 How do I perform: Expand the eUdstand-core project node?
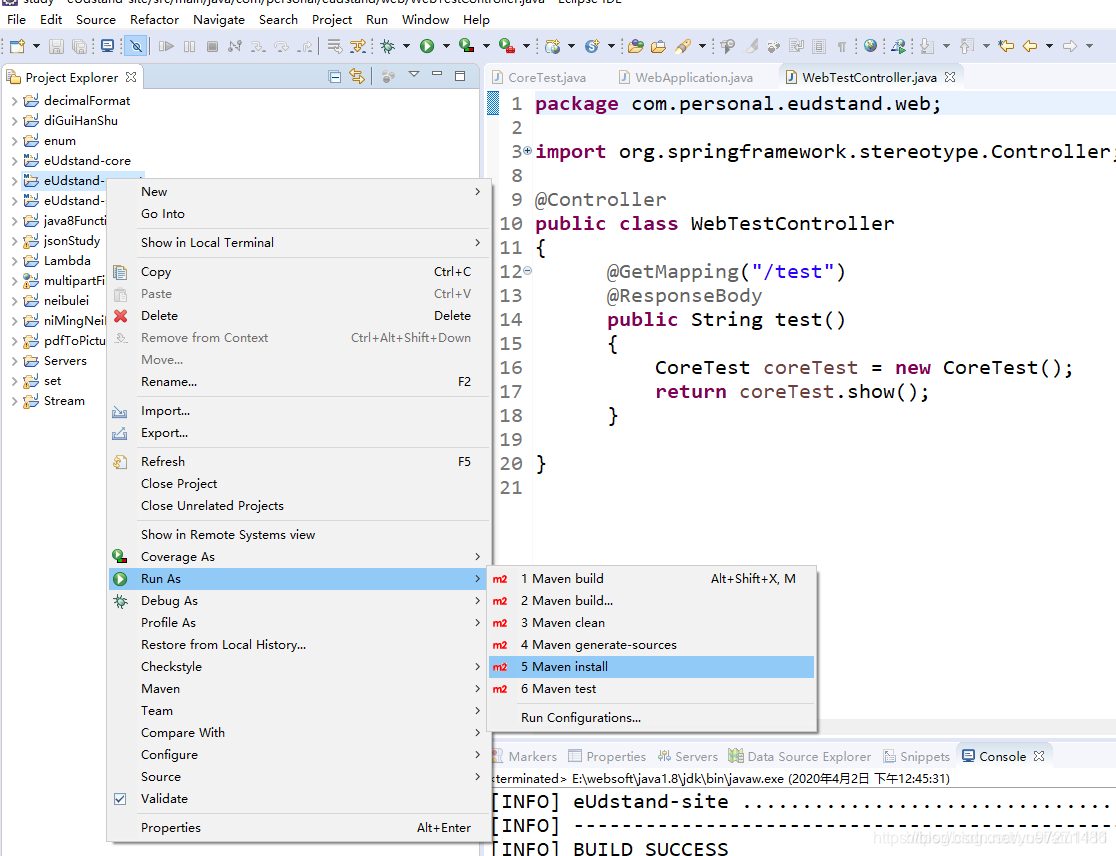click(x=14, y=161)
